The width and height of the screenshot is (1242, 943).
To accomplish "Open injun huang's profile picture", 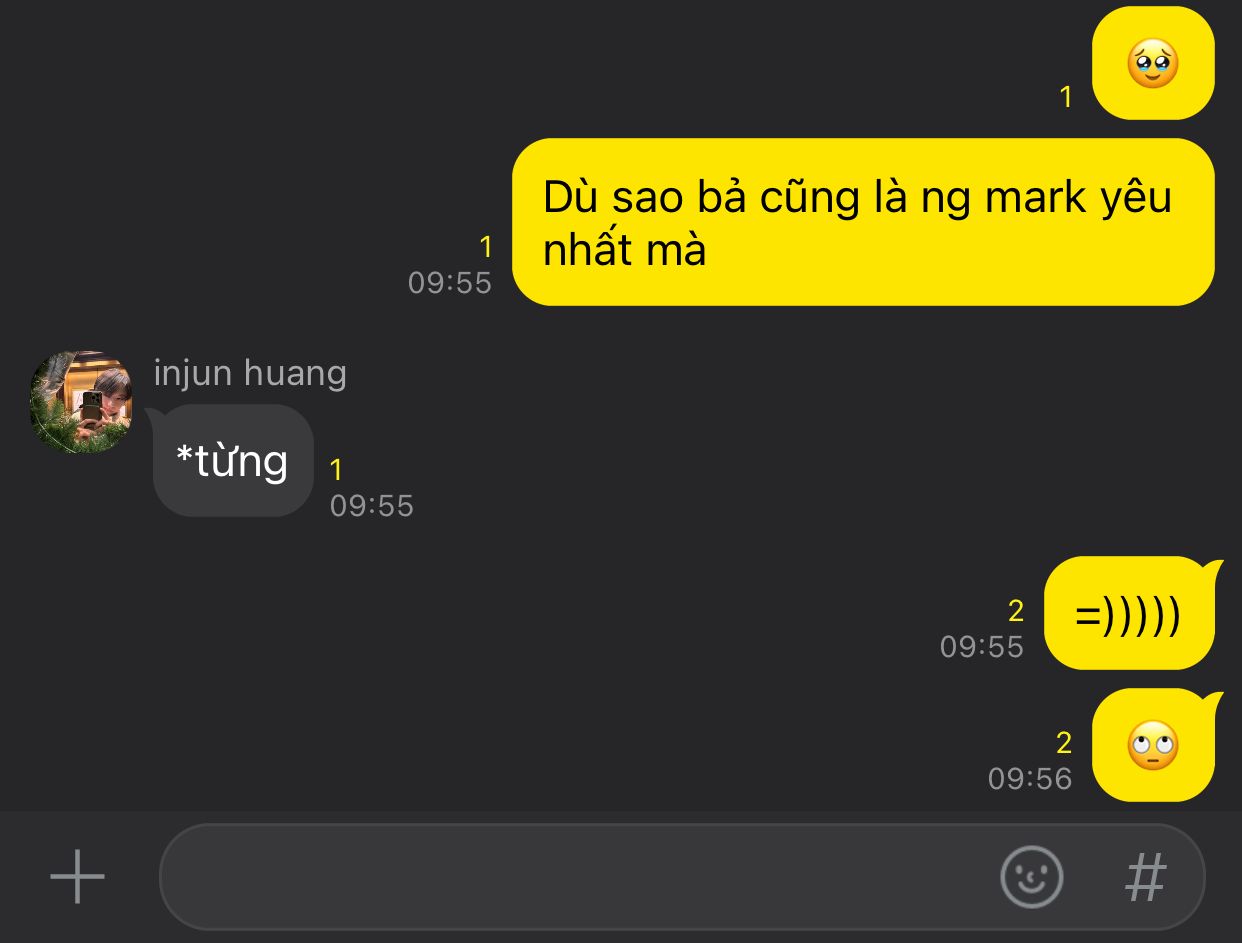I will pyautogui.click(x=82, y=402).
